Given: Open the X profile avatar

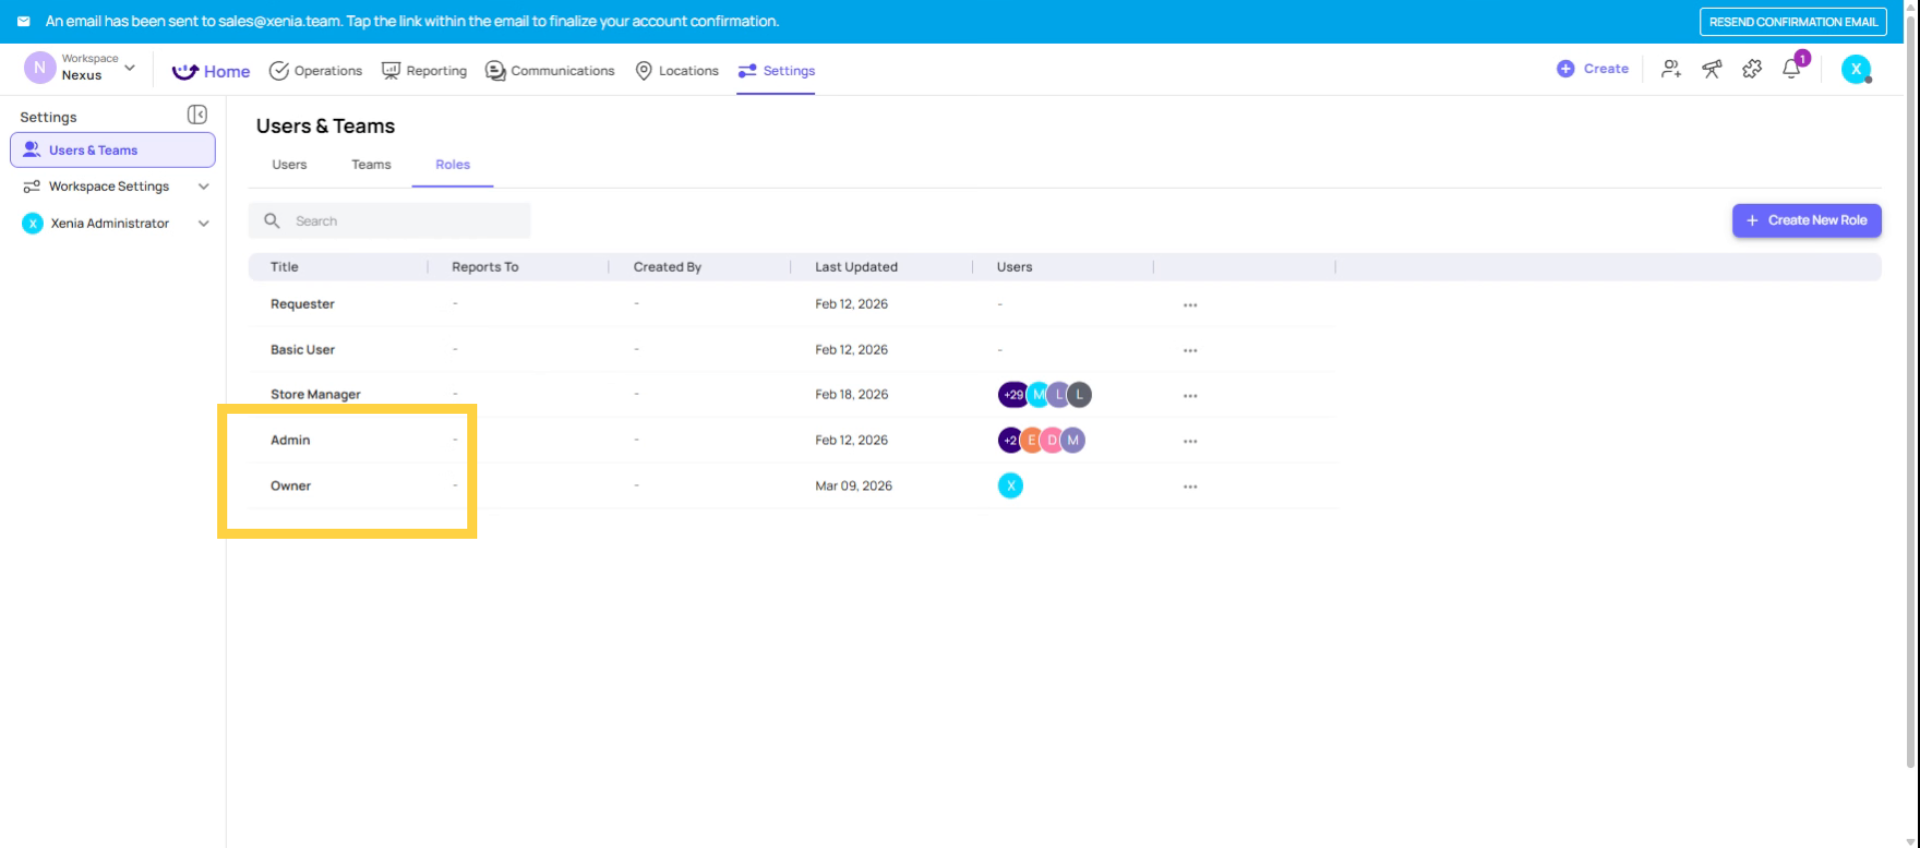Looking at the screenshot, I should coord(1856,69).
